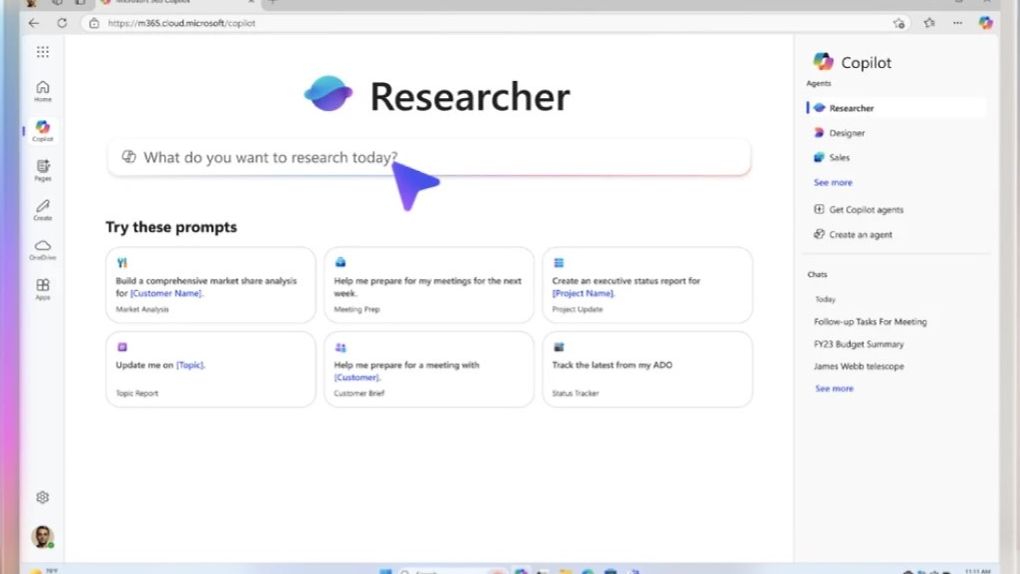Choose the Sales agent
This screenshot has height=574, width=1020.
(x=839, y=158)
